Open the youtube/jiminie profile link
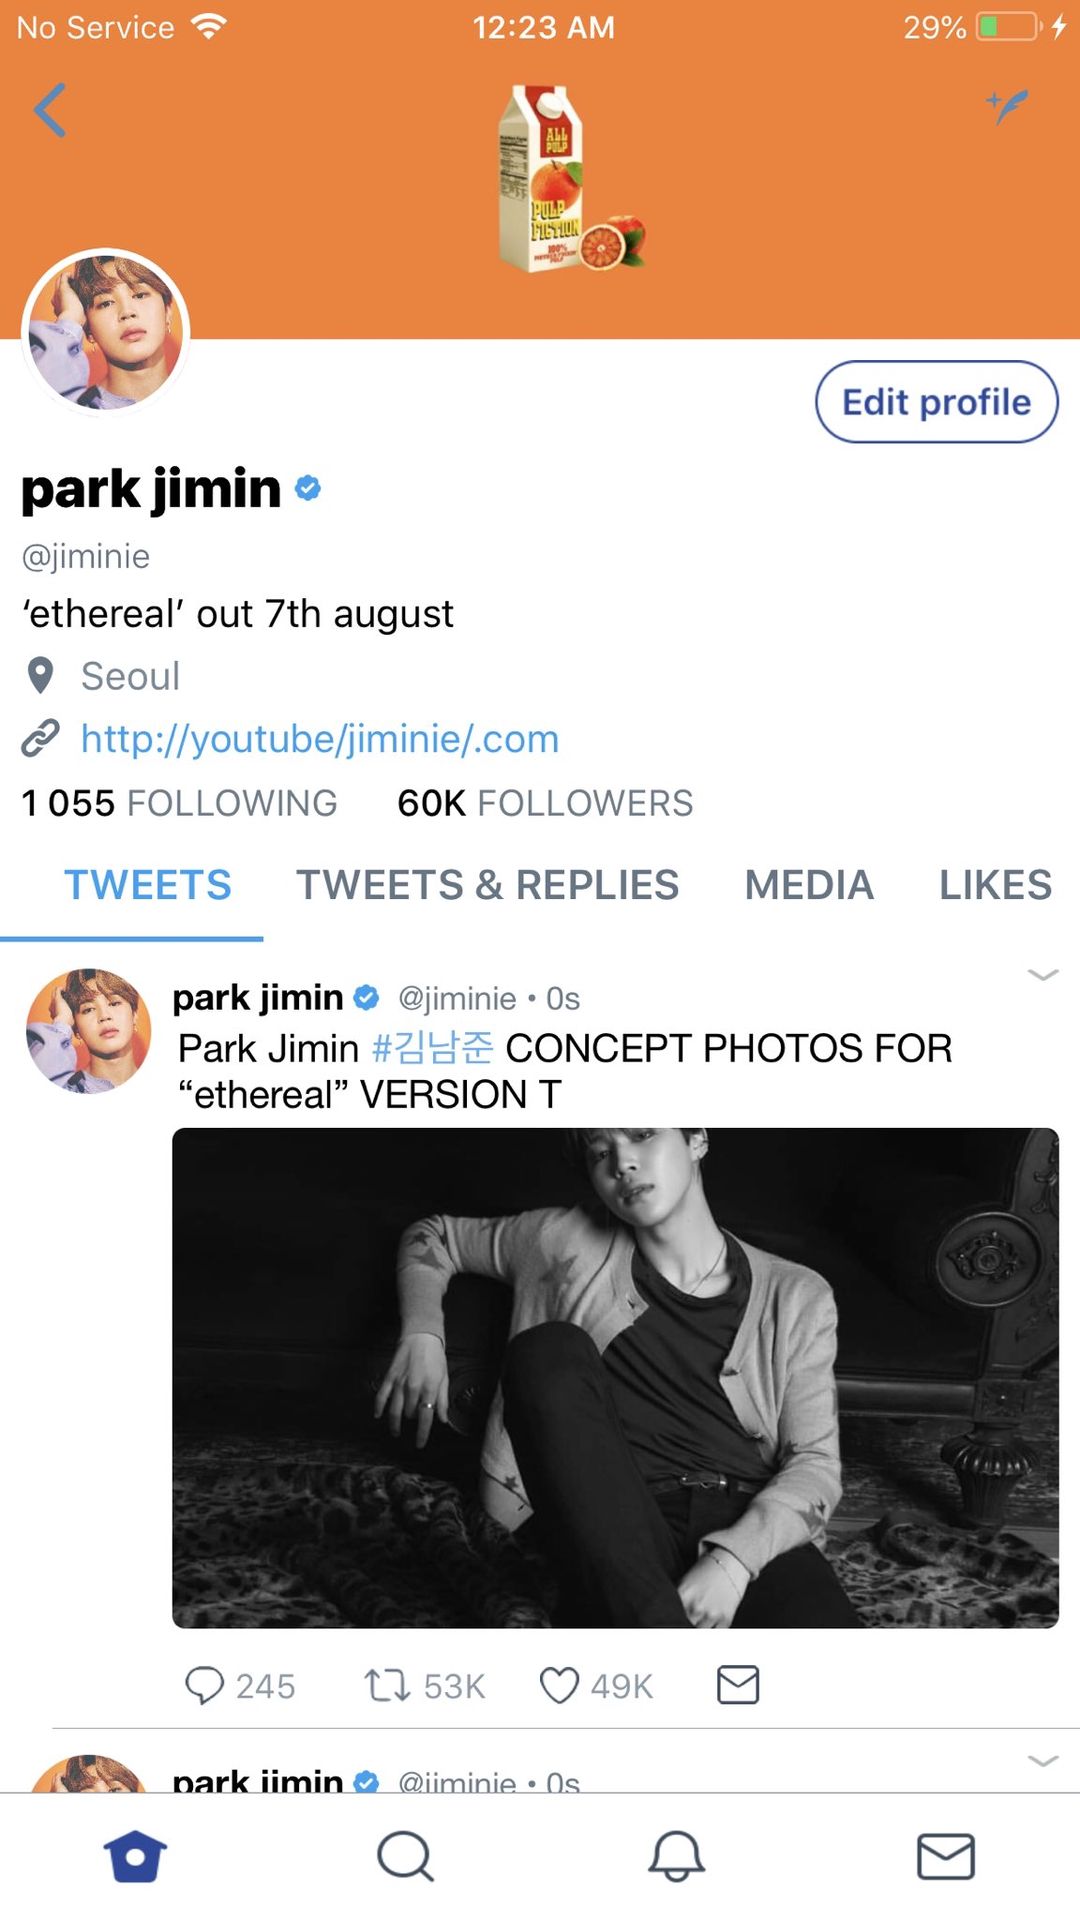Viewport: 1080px width, 1920px height. [319, 739]
